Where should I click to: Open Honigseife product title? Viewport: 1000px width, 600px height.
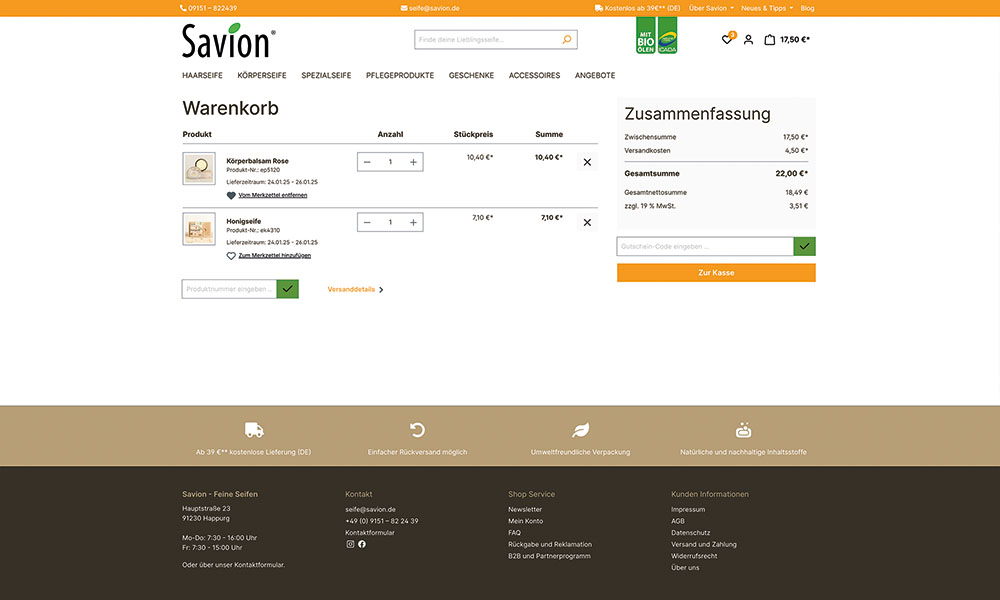click(244, 221)
